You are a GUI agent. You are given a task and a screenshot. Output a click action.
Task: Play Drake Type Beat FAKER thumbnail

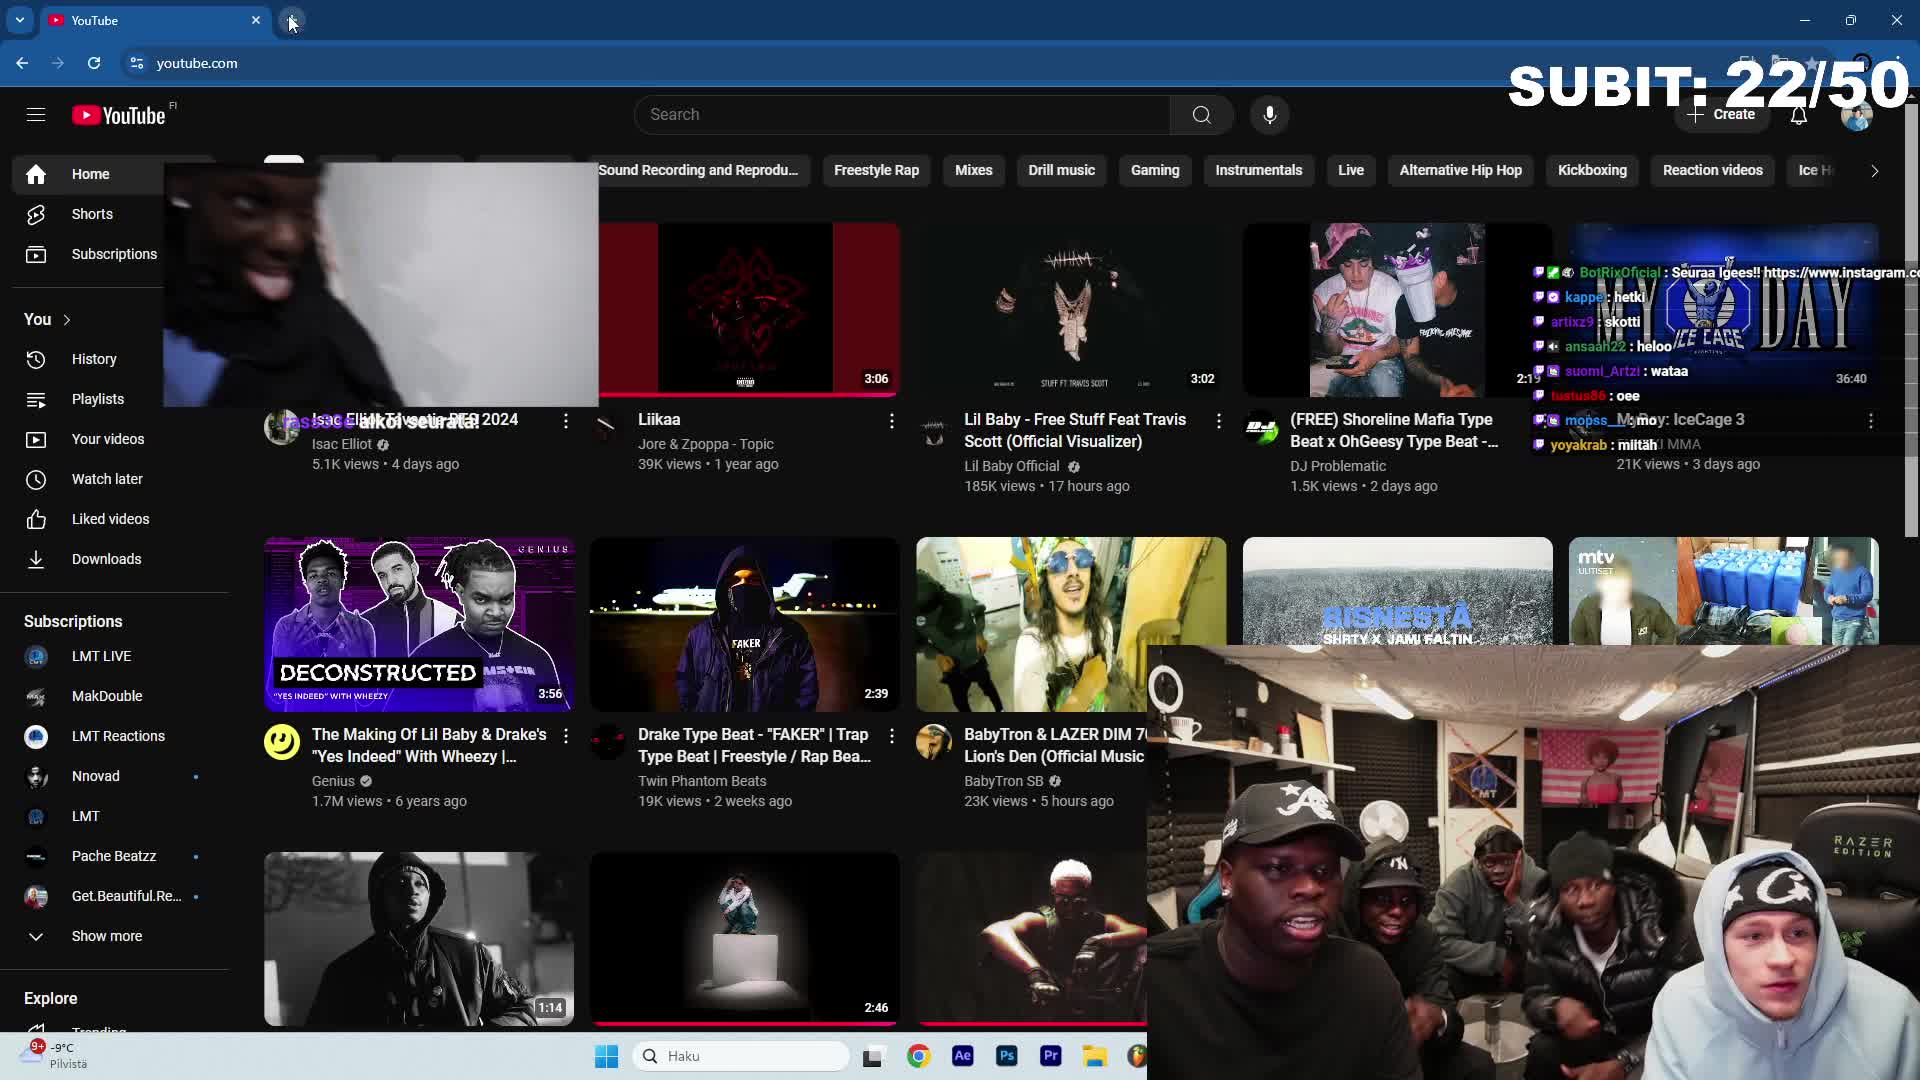(745, 624)
